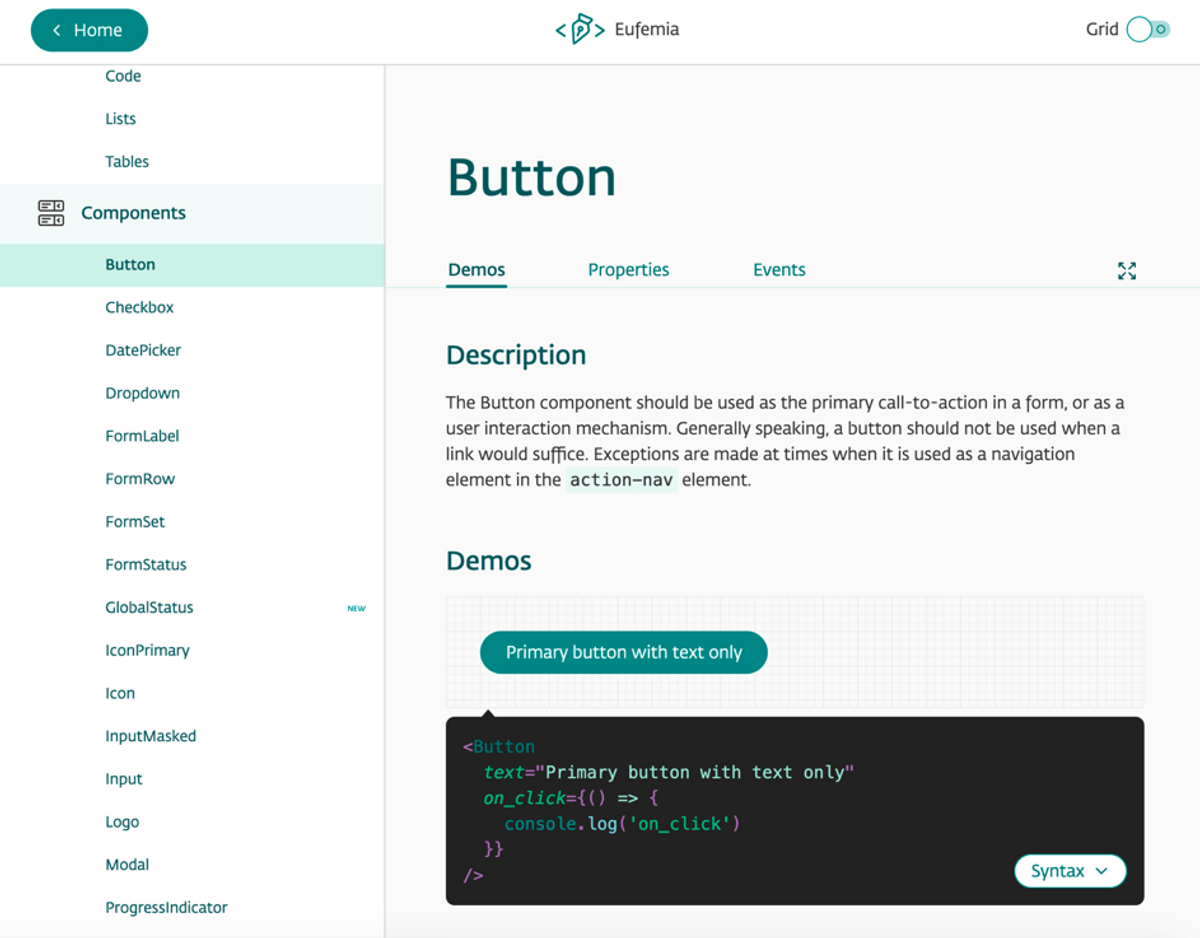The height and width of the screenshot is (938, 1200).
Task: Click console.log line in code block
Action: (x=622, y=824)
